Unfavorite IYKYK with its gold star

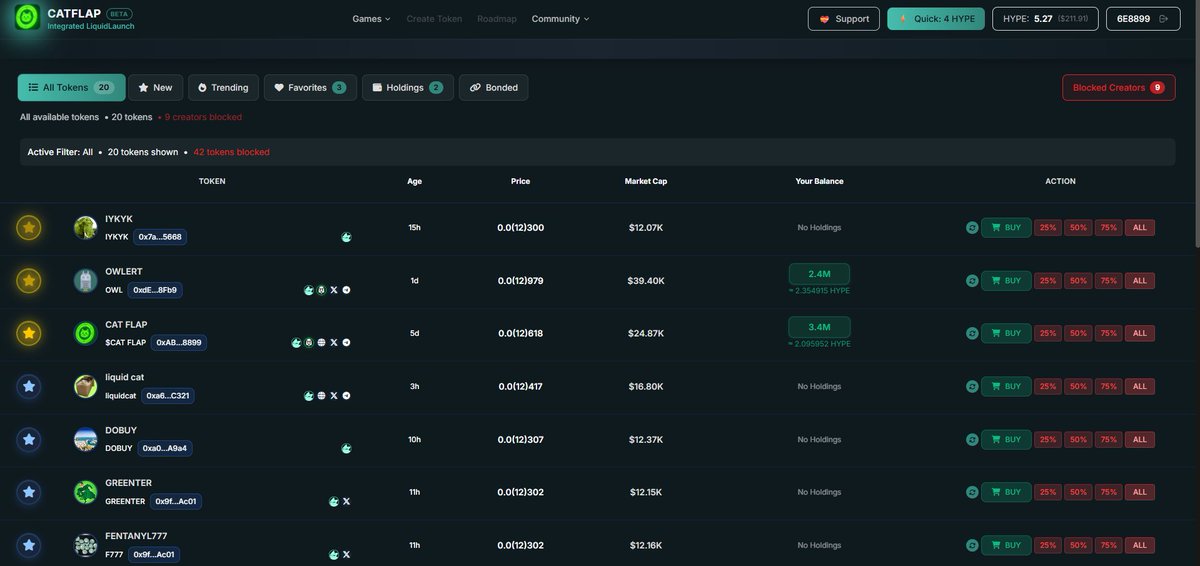point(29,228)
